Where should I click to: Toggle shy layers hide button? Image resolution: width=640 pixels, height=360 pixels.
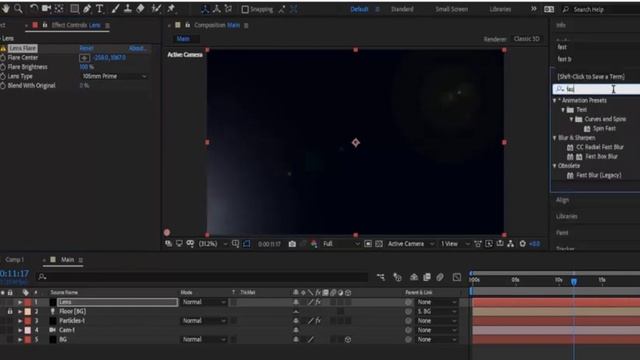tap(413, 277)
